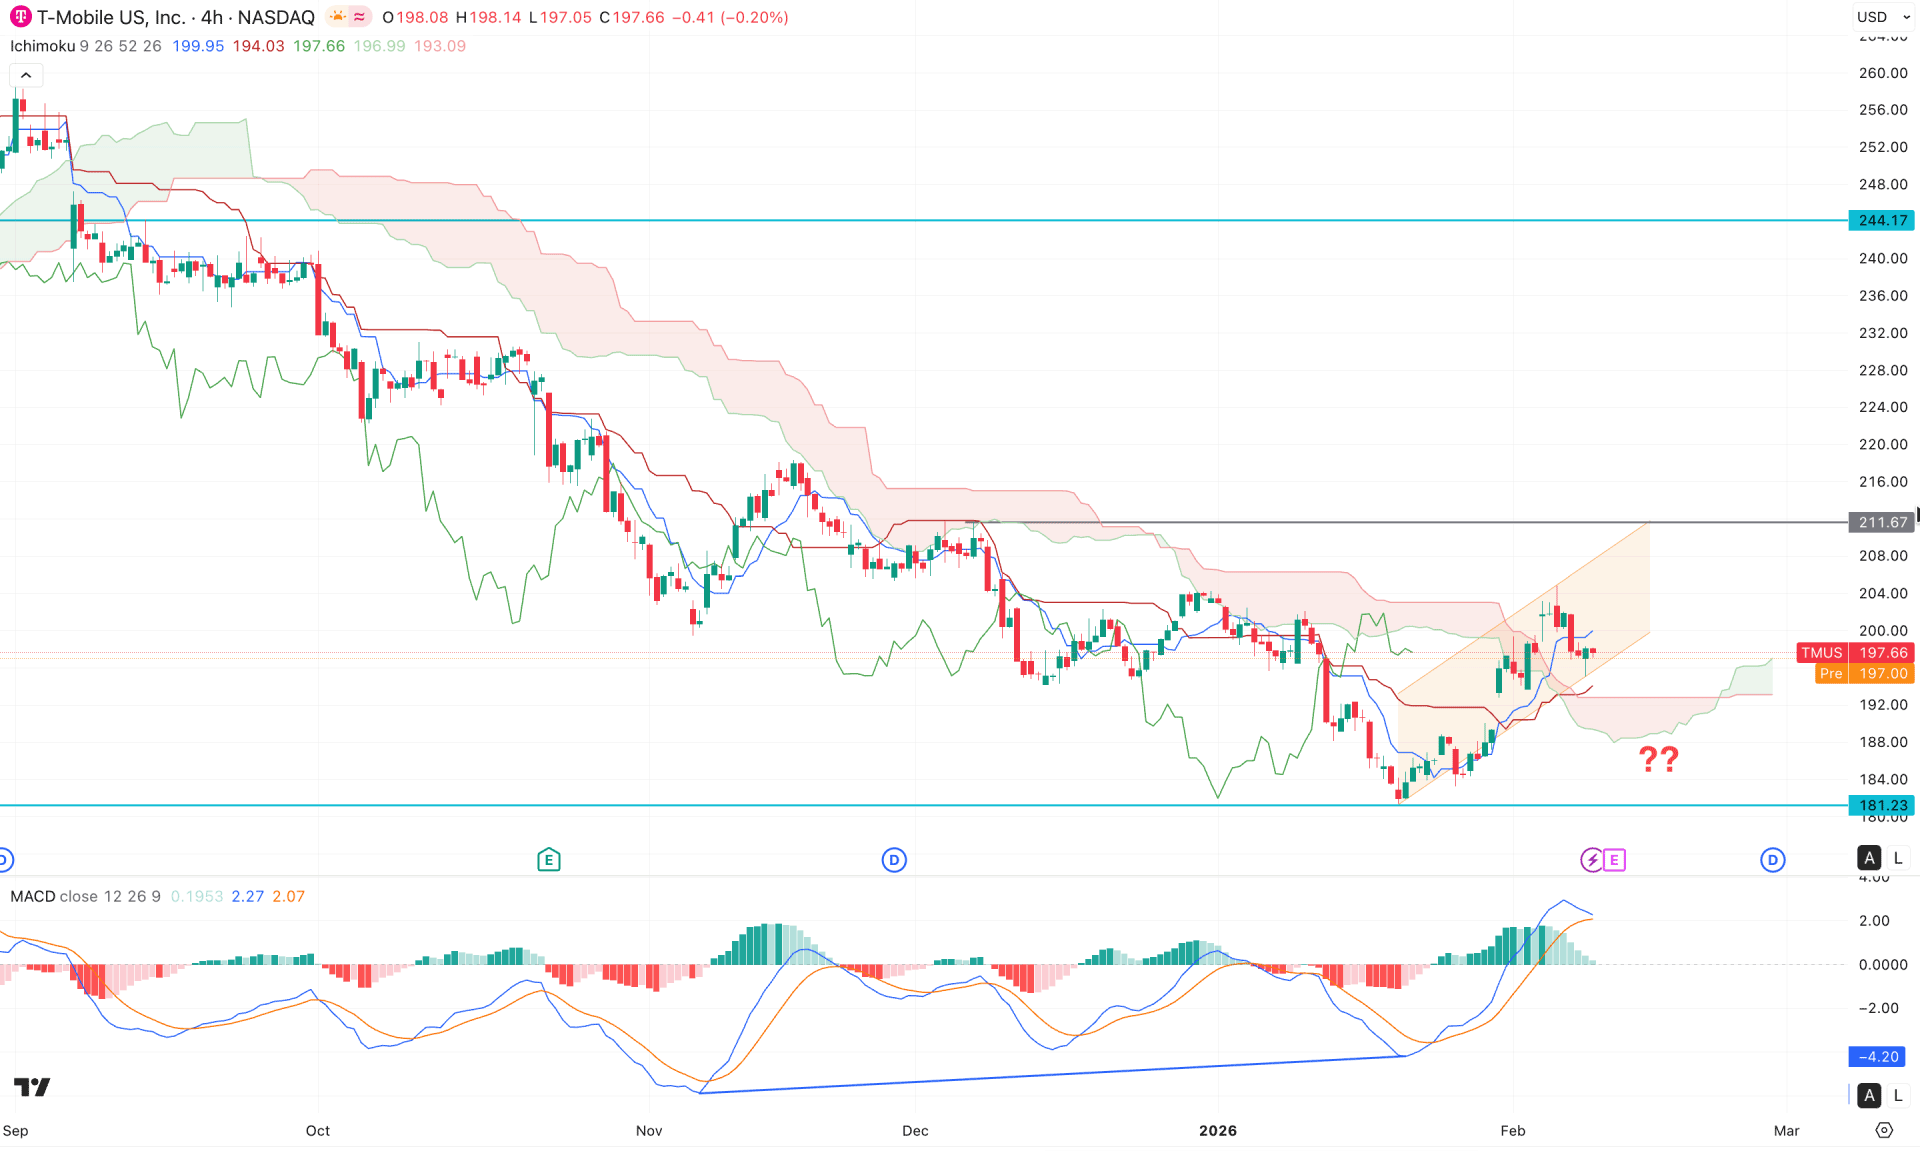Click the D dividend marker under December

[x=893, y=859]
